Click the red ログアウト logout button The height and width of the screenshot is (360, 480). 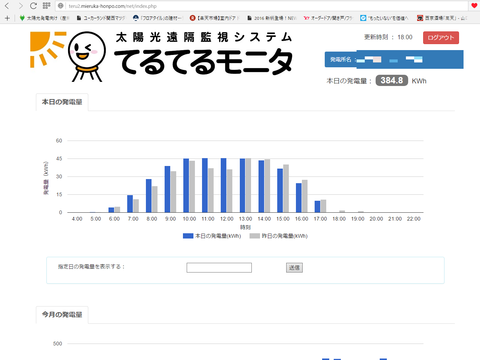click(441, 38)
